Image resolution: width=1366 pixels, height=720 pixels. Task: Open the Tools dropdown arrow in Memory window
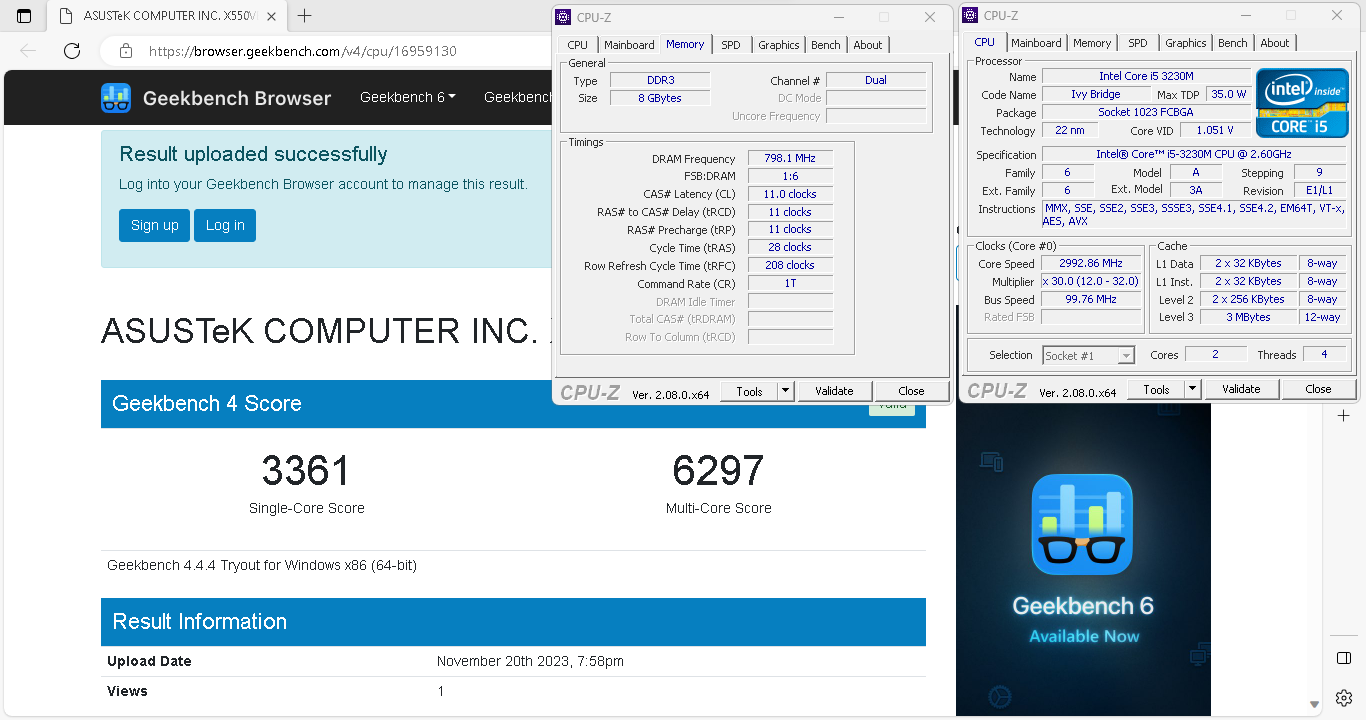(x=786, y=391)
